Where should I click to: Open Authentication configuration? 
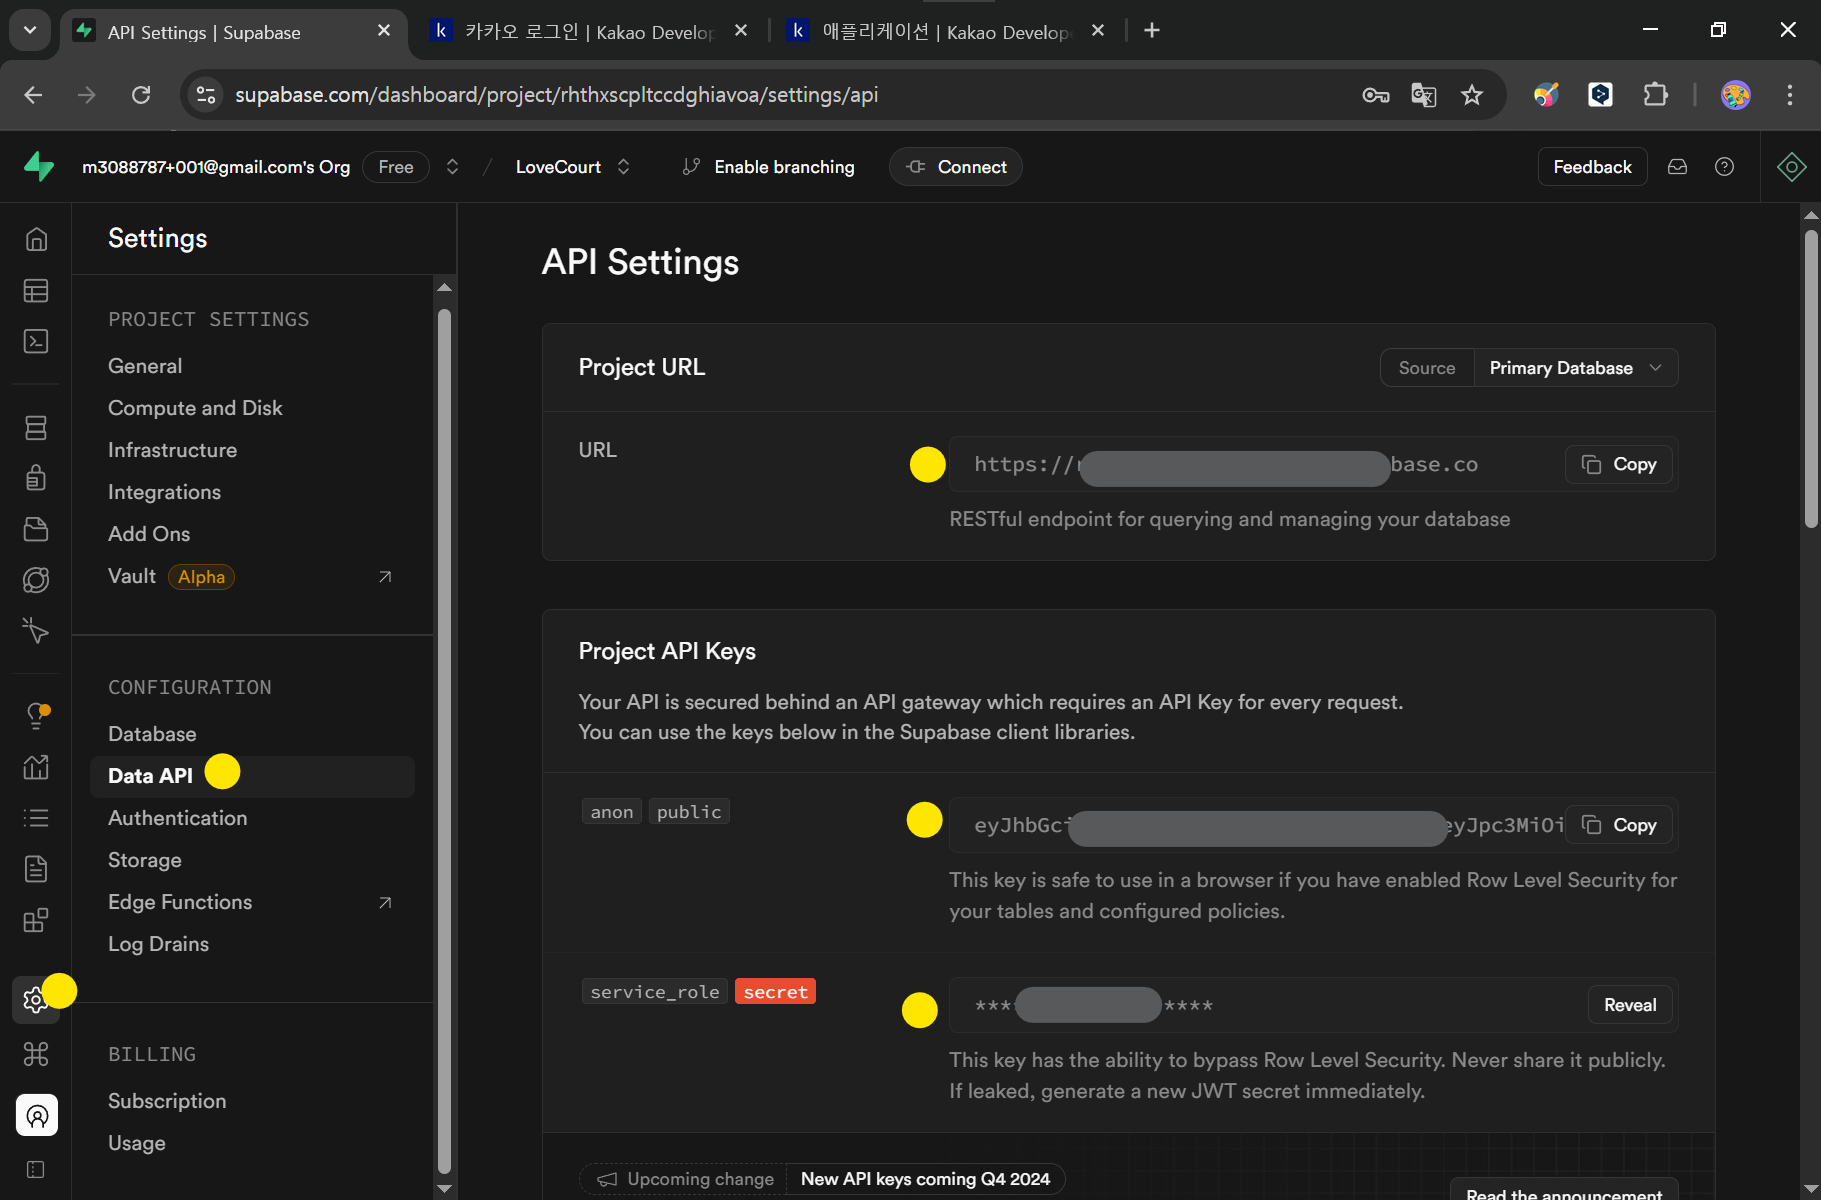tap(177, 818)
